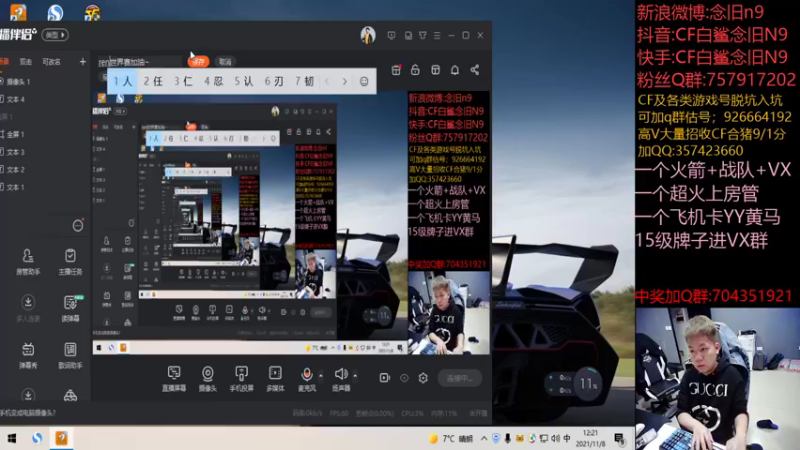Screen dimensions: 800x450
Task: Open the T-shirt skin icon in the title bar
Action: [x=422, y=35]
